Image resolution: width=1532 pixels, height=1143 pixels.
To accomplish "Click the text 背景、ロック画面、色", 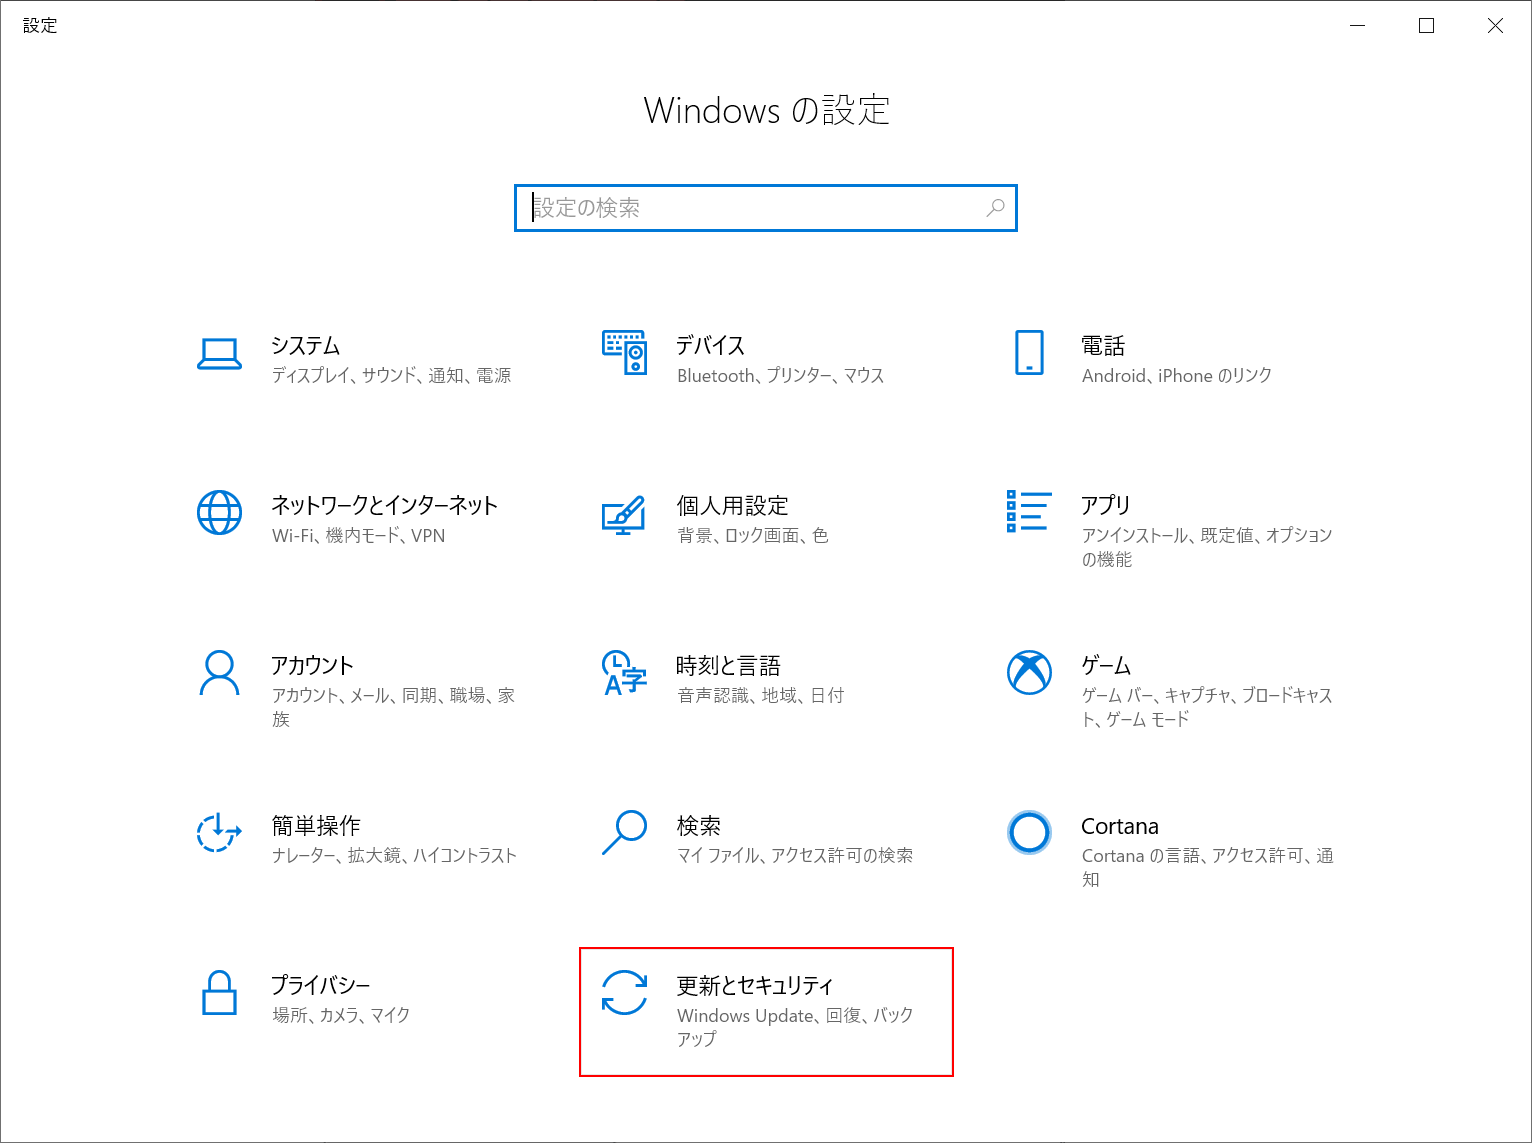I will point(753,536).
